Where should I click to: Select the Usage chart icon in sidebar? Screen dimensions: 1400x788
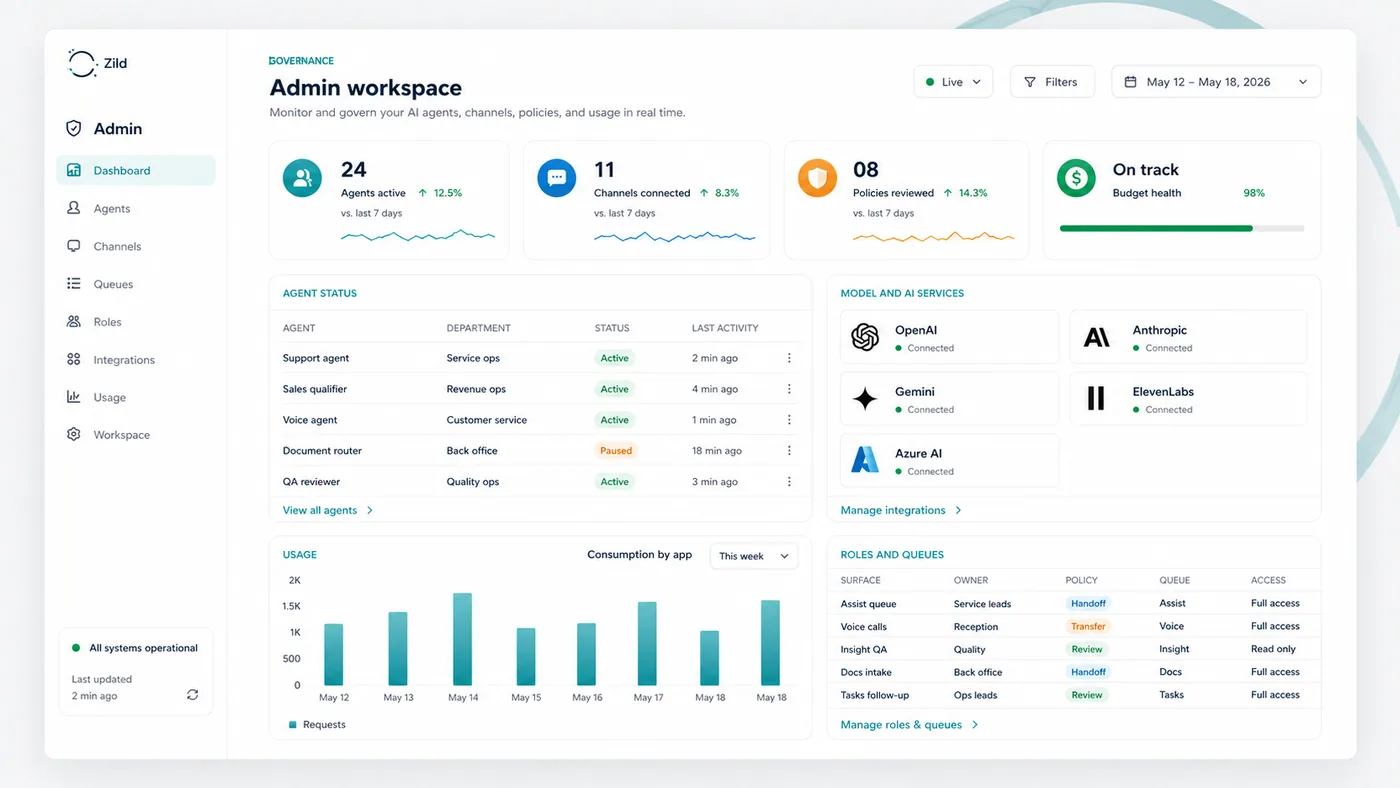coord(74,397)
